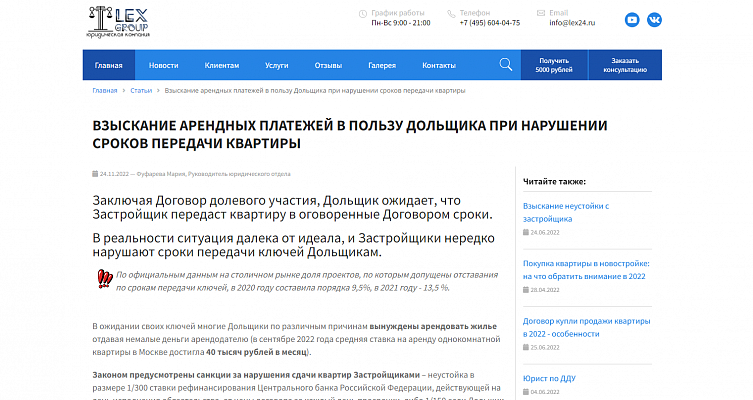Click the search magnifier icon

tap(506, 64)
